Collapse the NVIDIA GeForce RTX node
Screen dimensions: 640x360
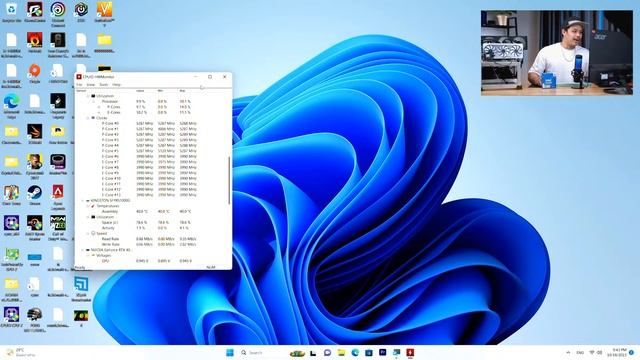(82, 250)
